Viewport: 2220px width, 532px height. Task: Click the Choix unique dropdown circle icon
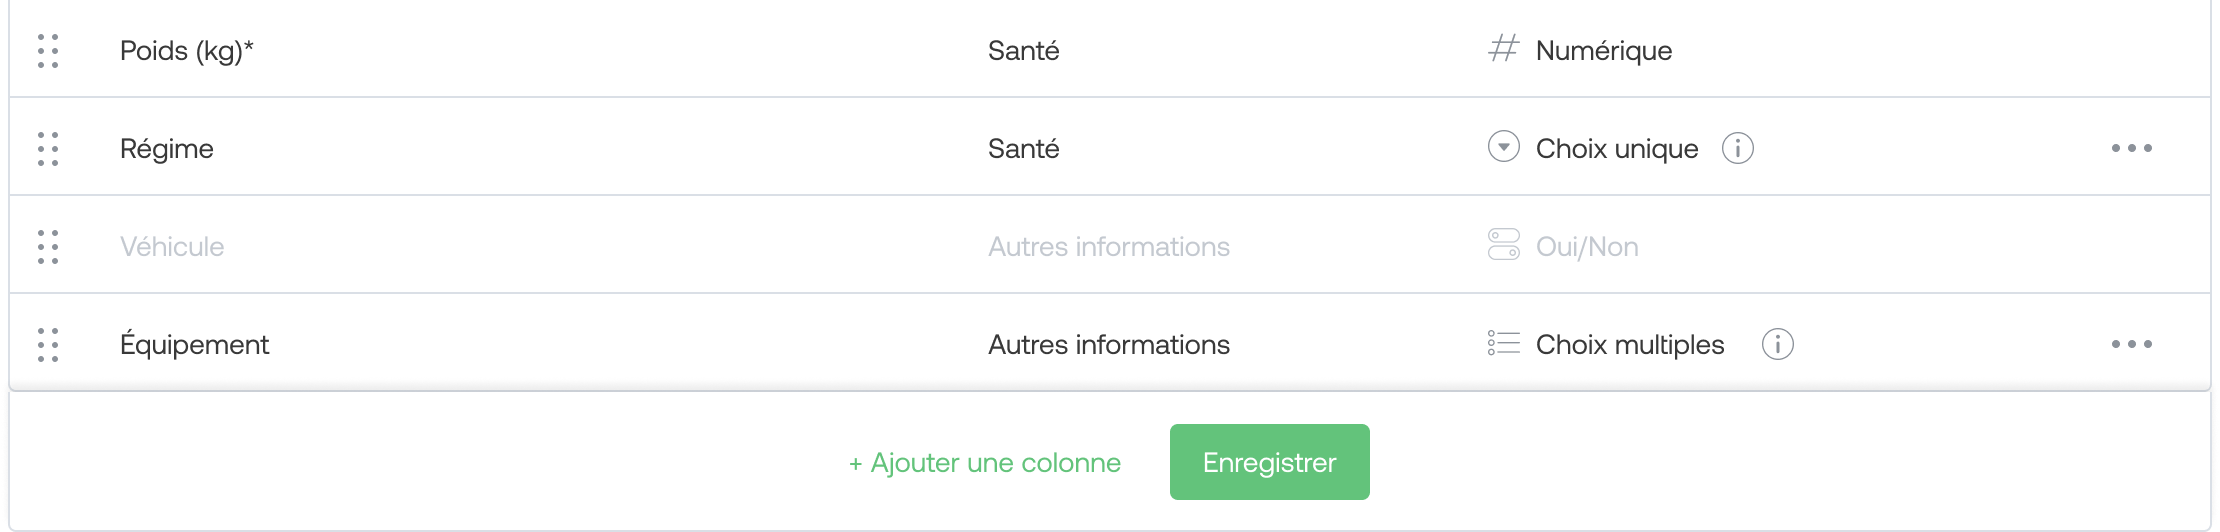click(1503, 147)
